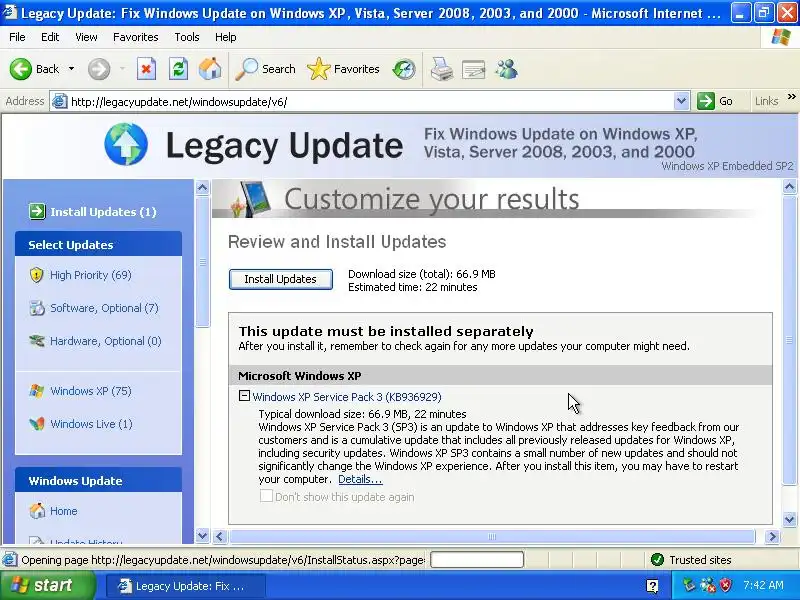The image size is (800, 600).
Task: Click the Print toolbar icon
Action: point(442,69)
